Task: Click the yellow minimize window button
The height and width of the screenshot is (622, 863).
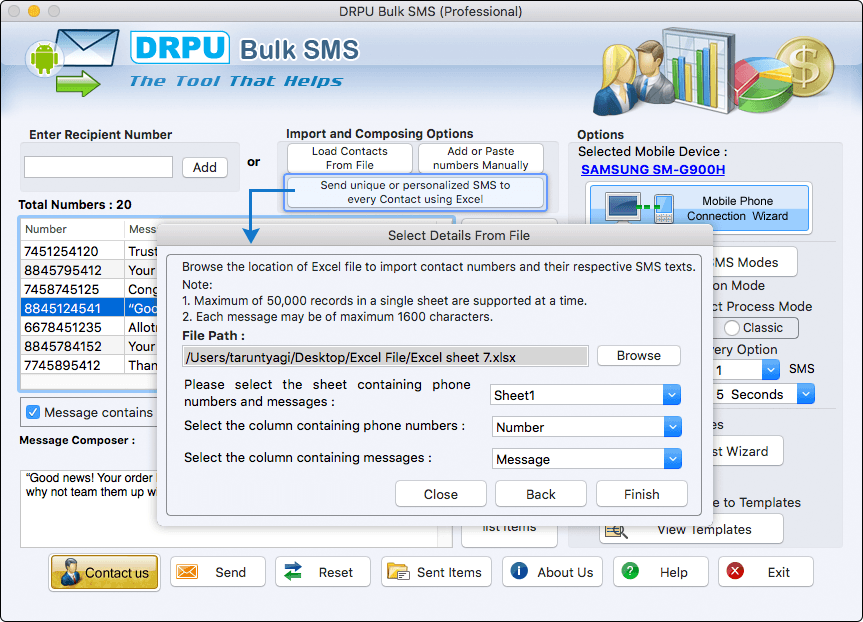Action: [x=34, y=11]
